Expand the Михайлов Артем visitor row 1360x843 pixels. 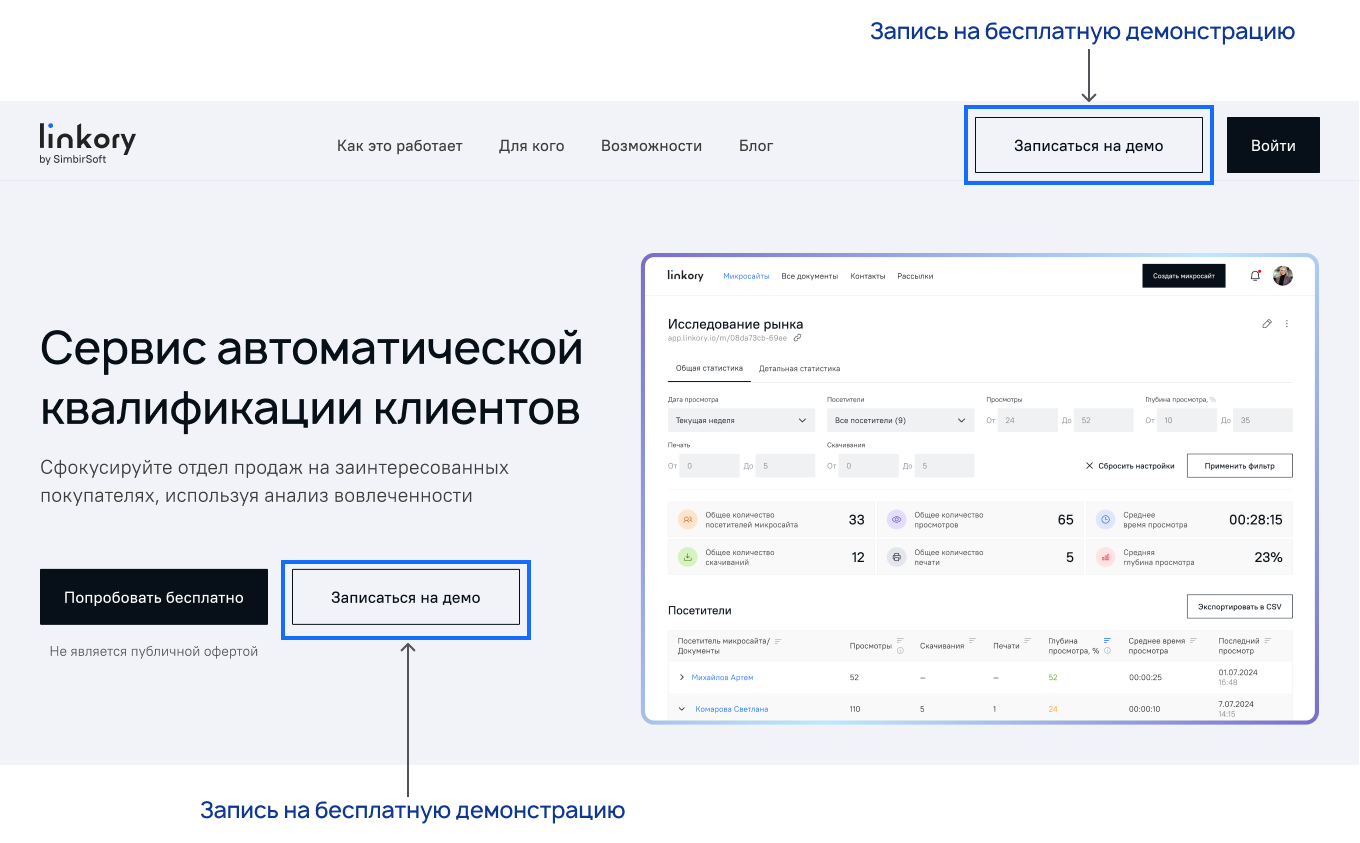click(x=681, y=676)
